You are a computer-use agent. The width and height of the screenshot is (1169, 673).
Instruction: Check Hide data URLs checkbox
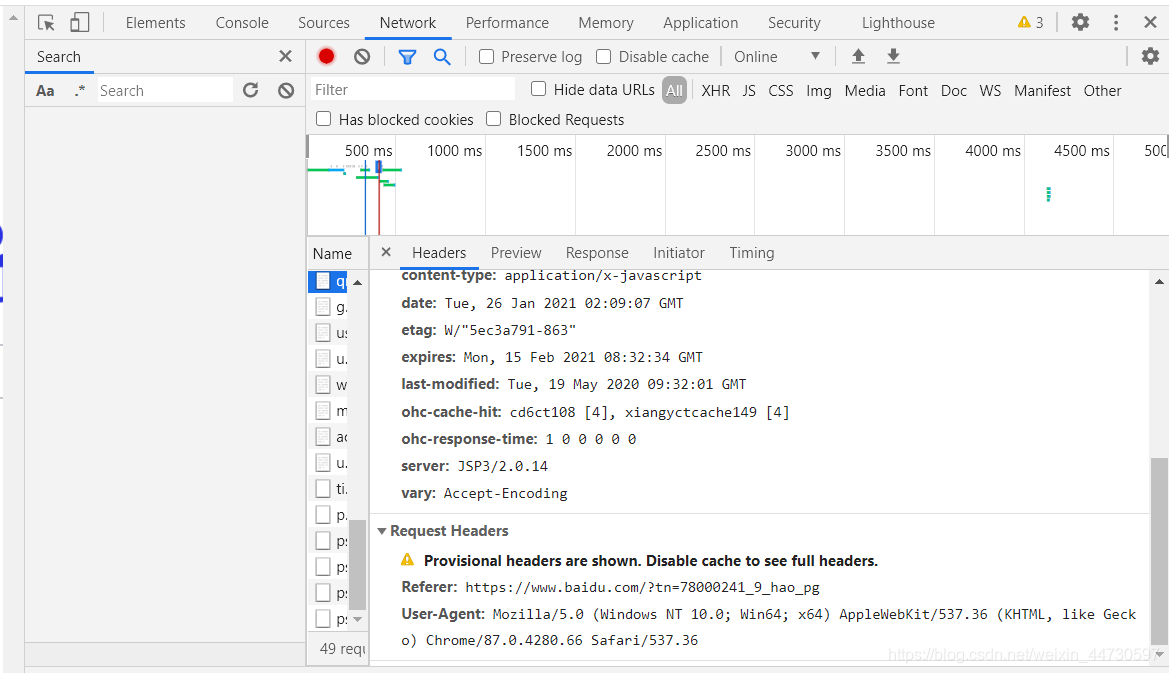[x=538, y=89]
